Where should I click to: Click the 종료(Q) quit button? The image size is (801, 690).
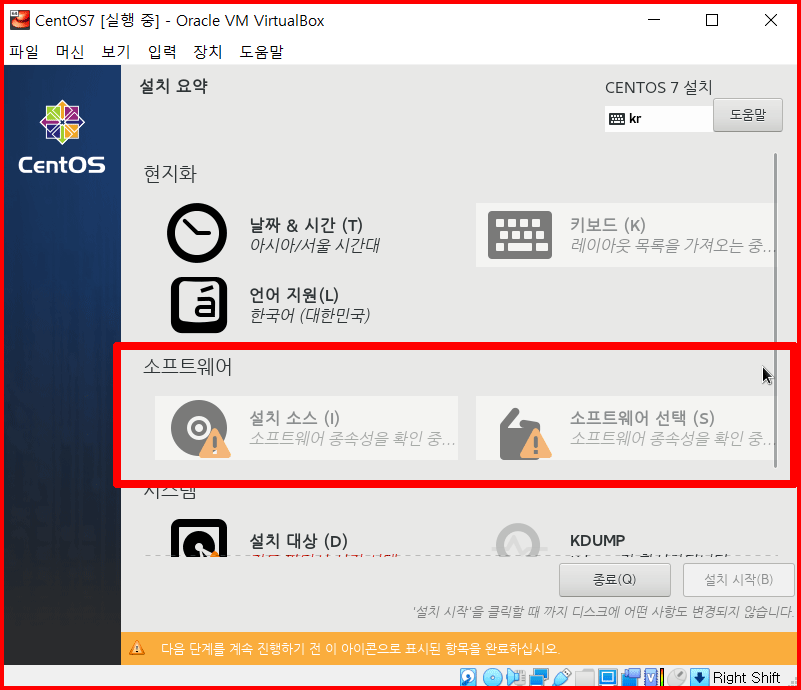(615, 580)
